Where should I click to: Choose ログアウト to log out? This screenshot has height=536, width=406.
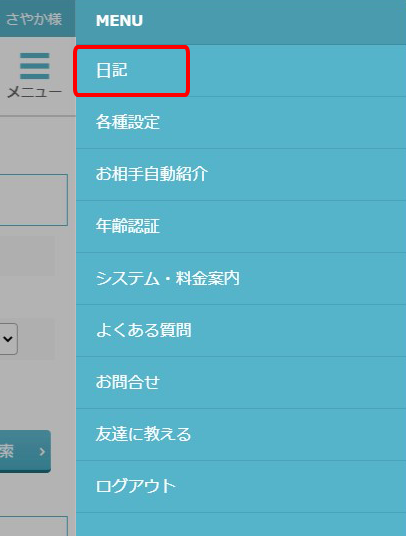(x=241, y=486)
